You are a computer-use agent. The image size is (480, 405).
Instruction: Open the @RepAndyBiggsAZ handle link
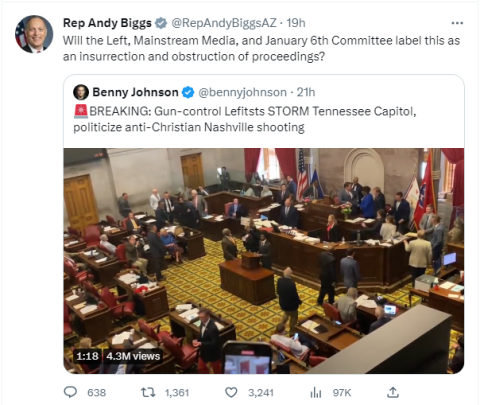point(224,23)
